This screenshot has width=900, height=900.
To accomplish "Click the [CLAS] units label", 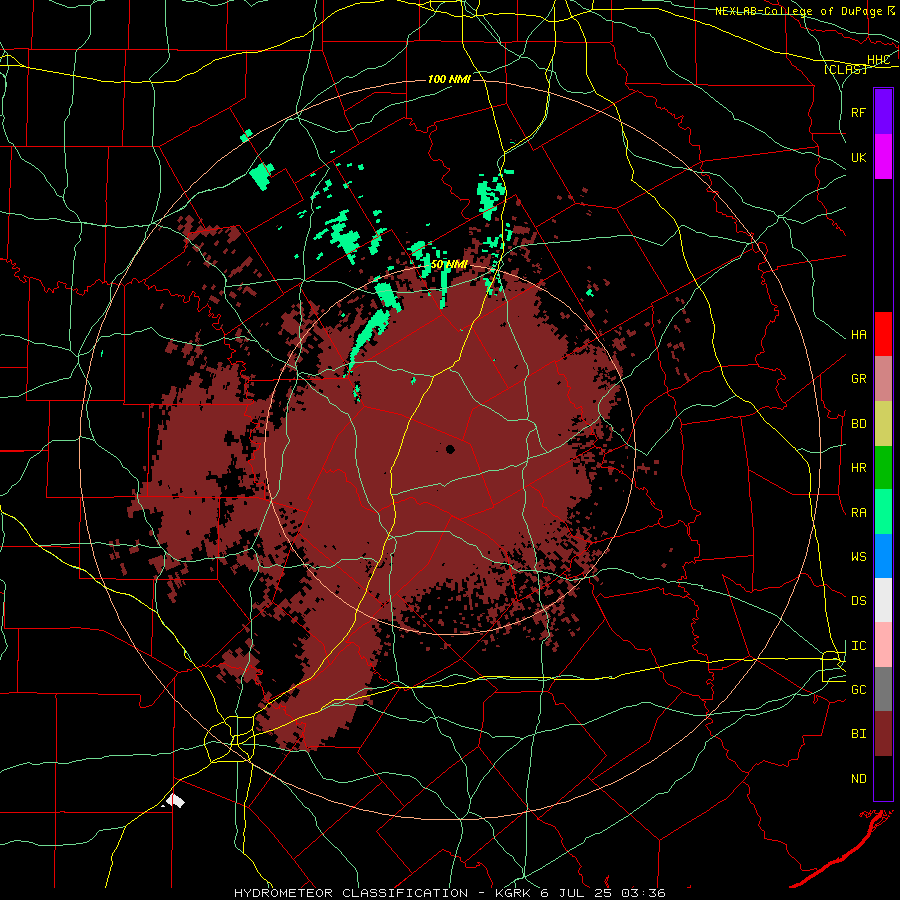I will click(845, 69).
